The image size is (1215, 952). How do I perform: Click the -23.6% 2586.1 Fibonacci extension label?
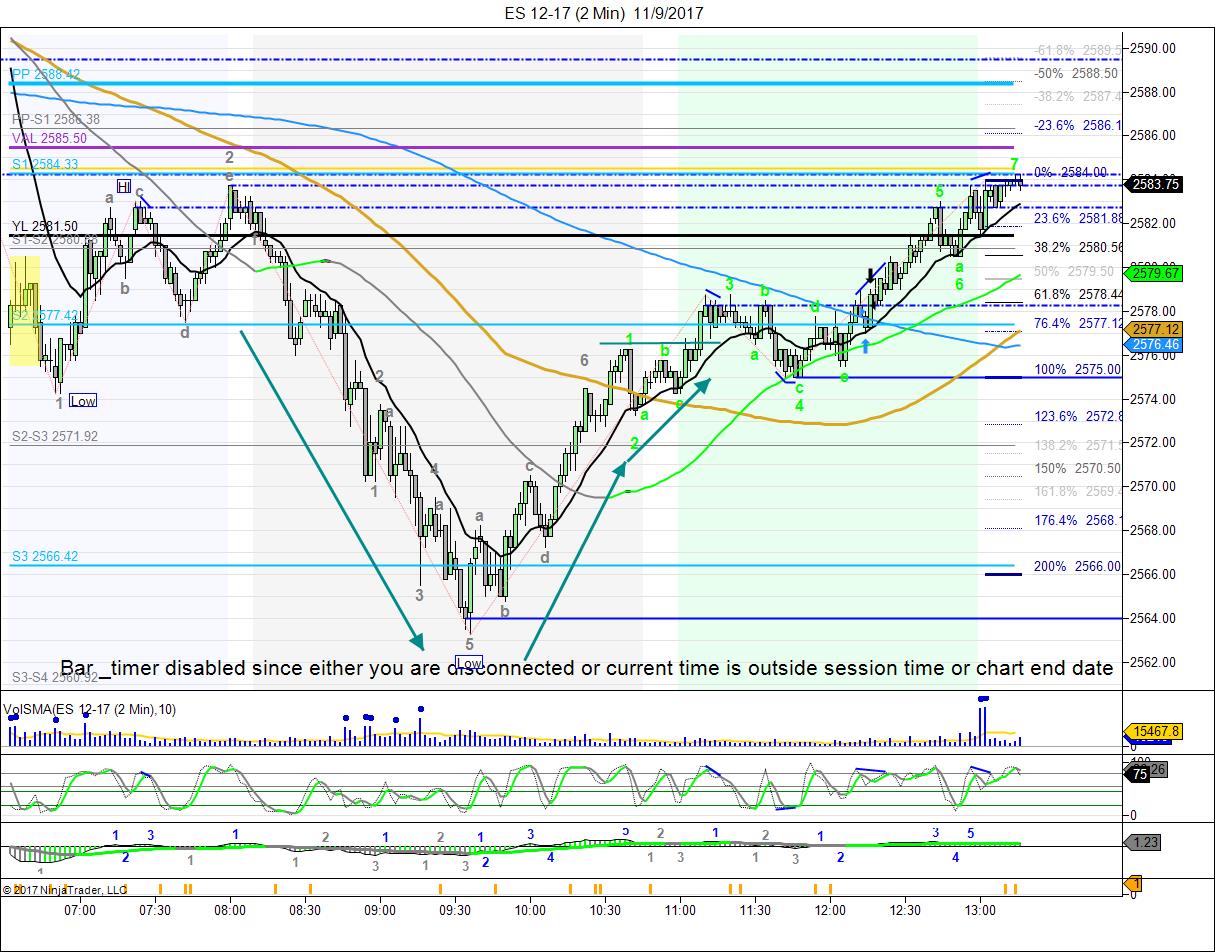click(x=1077, y=126)
